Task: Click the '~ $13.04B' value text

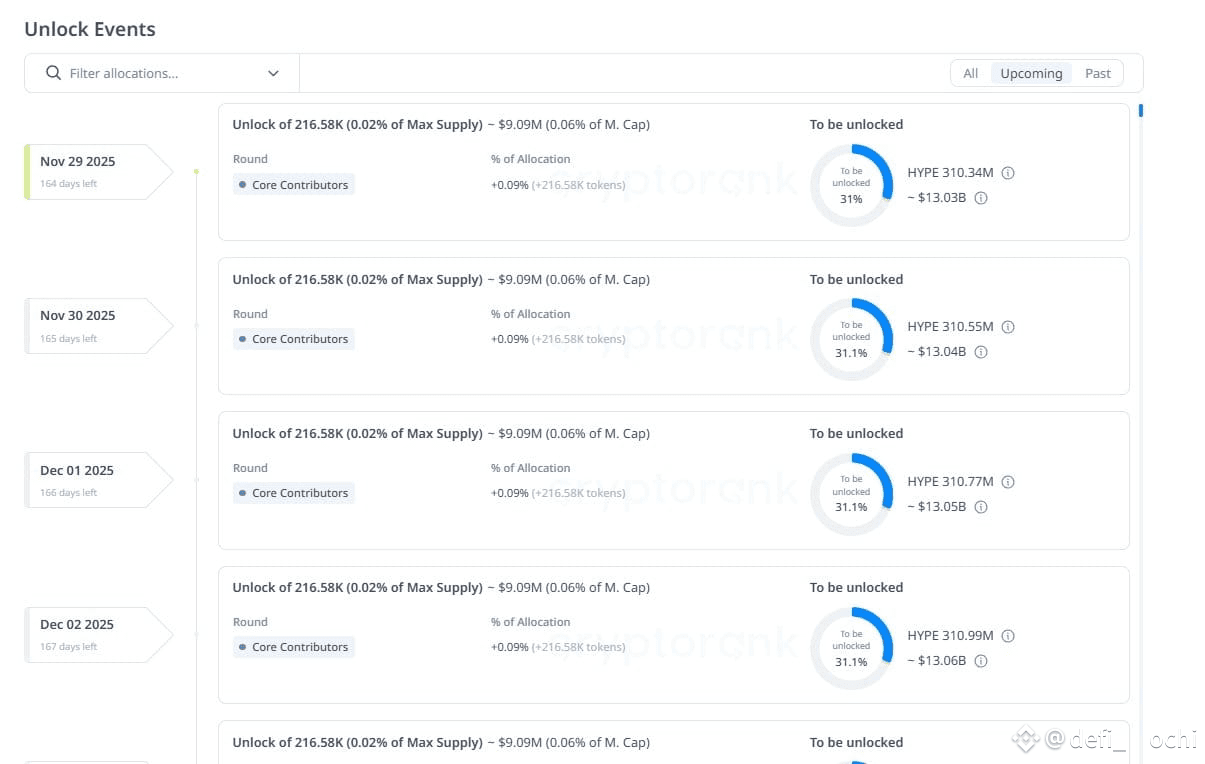Action: pyautogui.click(x=937, y=352)
